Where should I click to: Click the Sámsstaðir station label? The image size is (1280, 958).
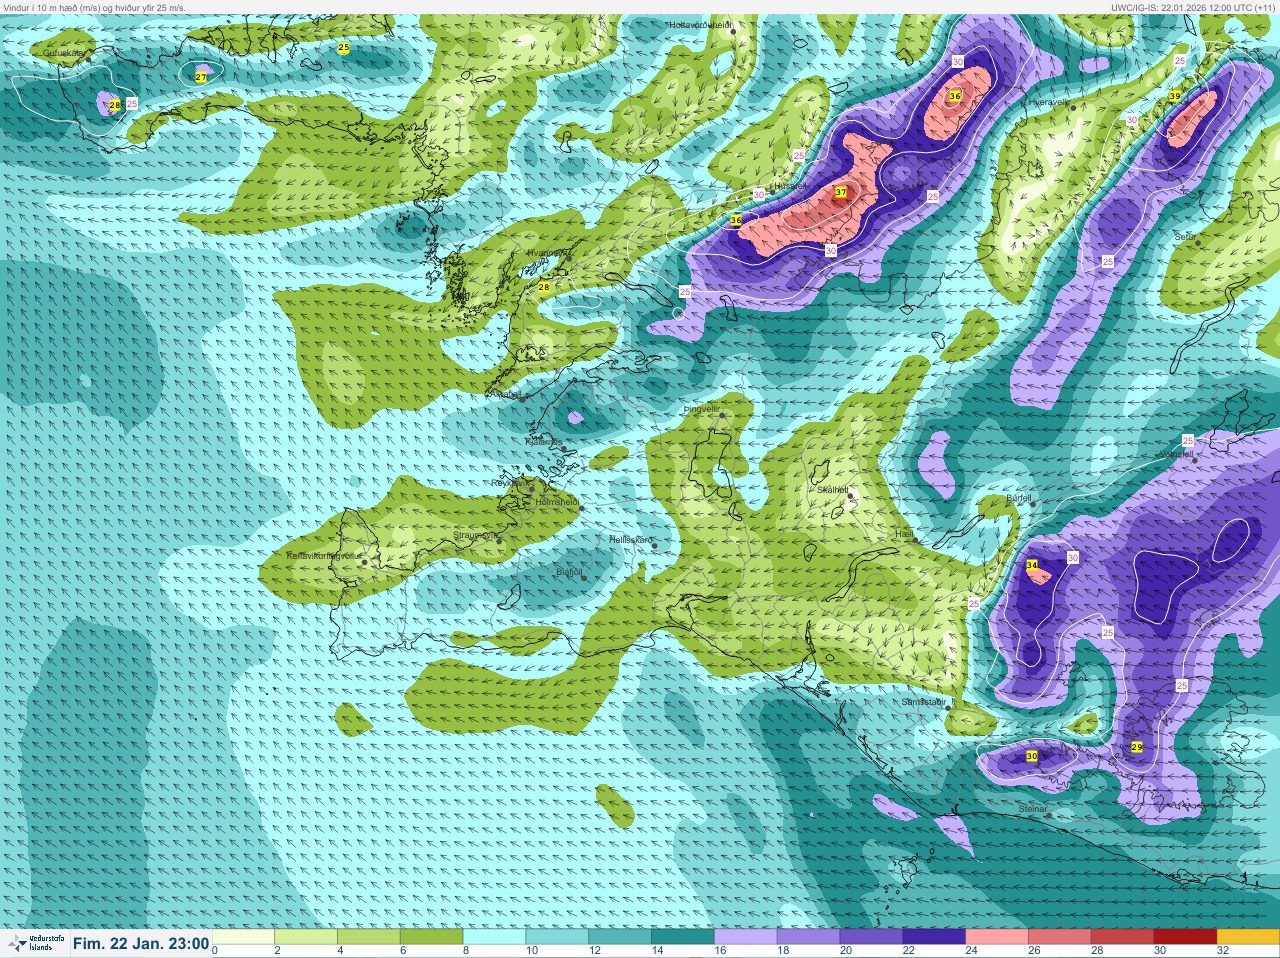pos(924,702)
